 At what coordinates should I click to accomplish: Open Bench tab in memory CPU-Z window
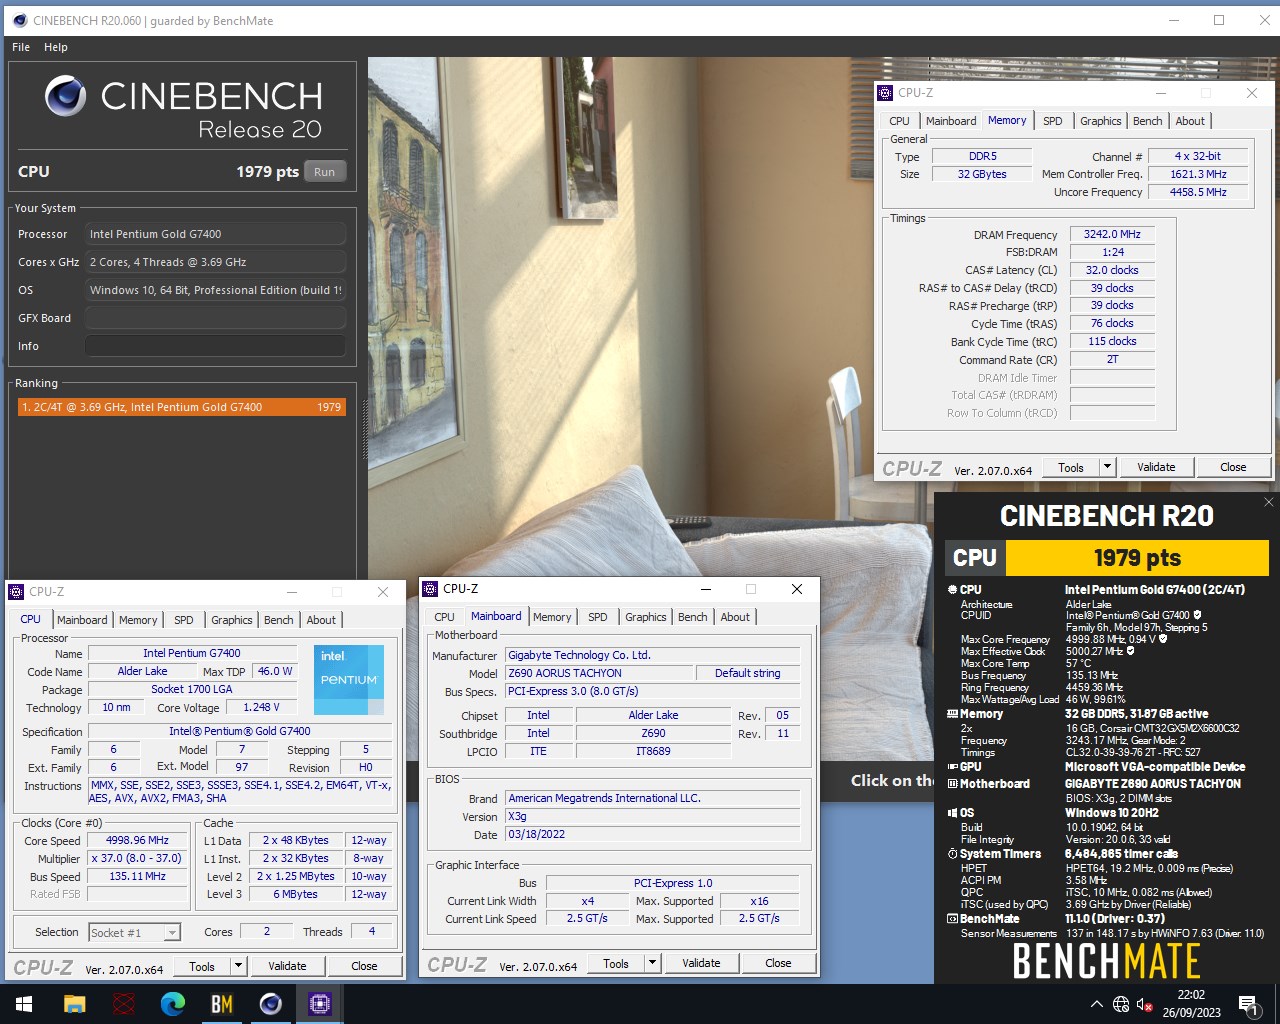tap(1147, 121)
